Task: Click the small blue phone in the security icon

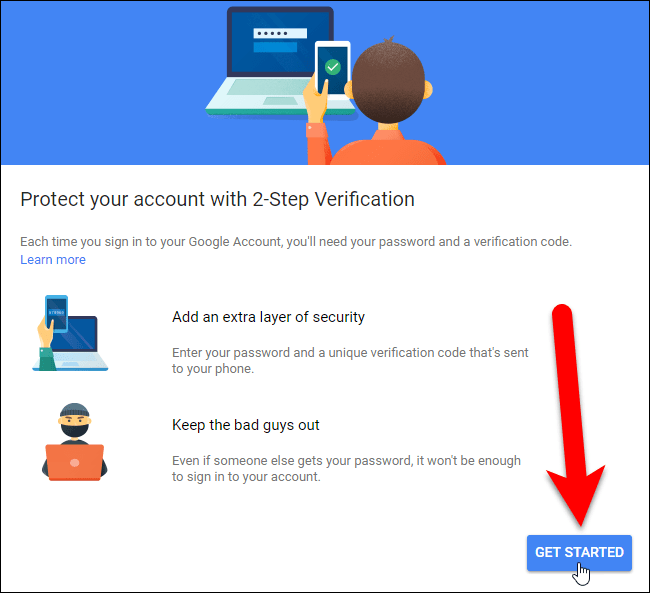Action: pyautogui.click(x=57, y=314)
